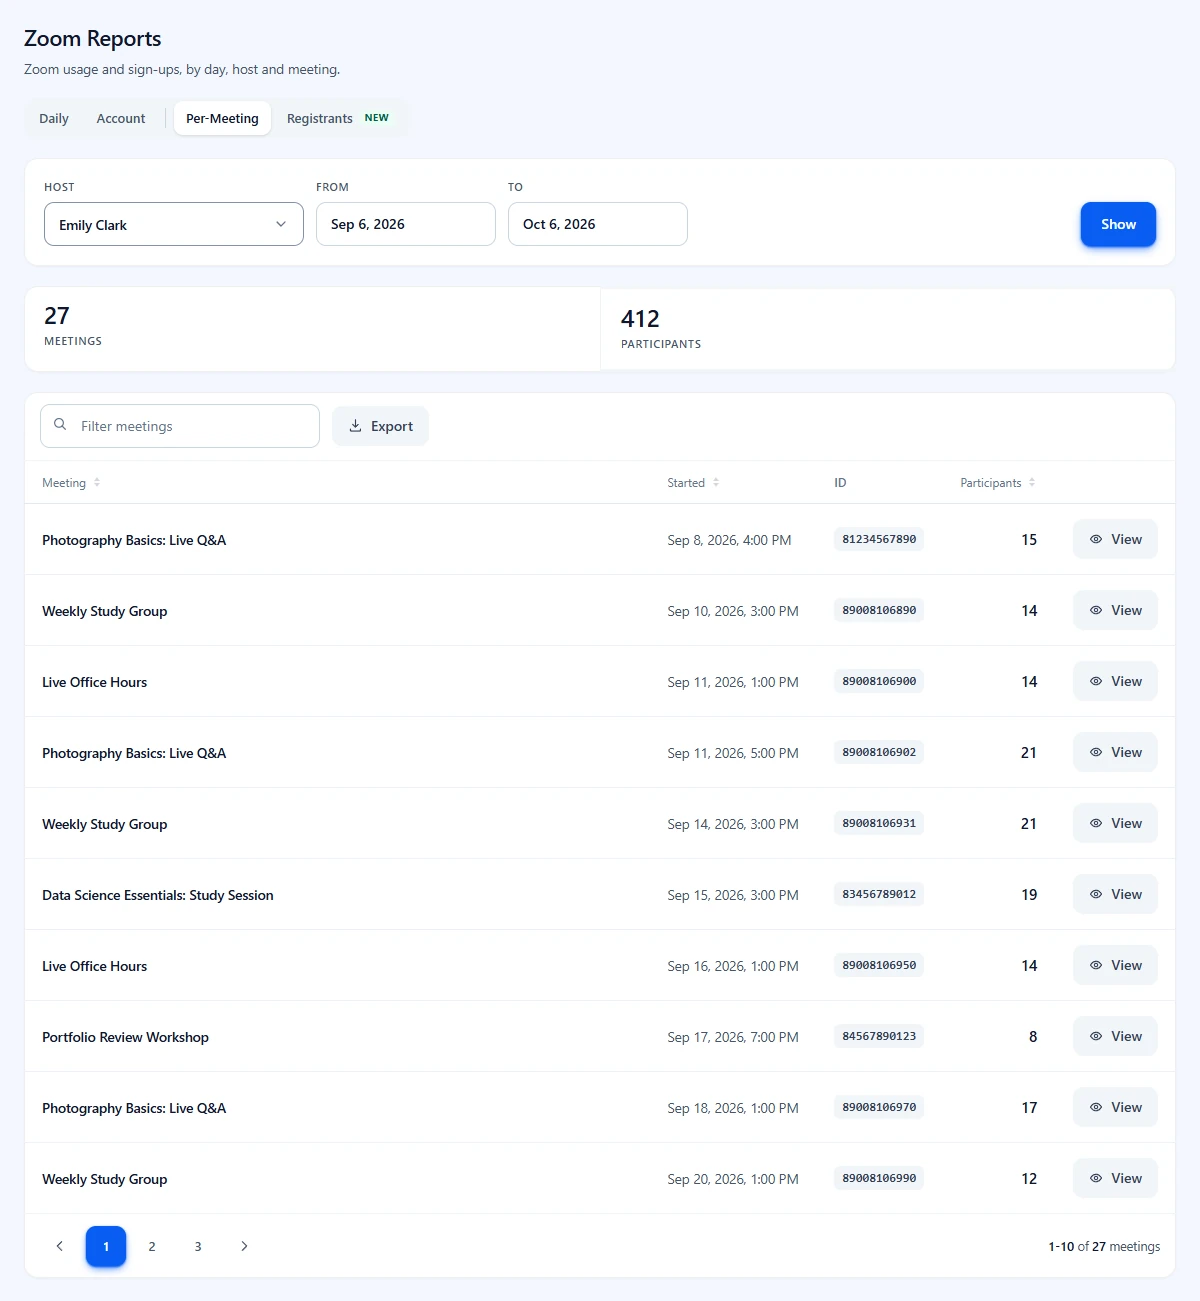View Live Office Hours from Sep 16
1200x1301 pixels.
pos(1115,965)
